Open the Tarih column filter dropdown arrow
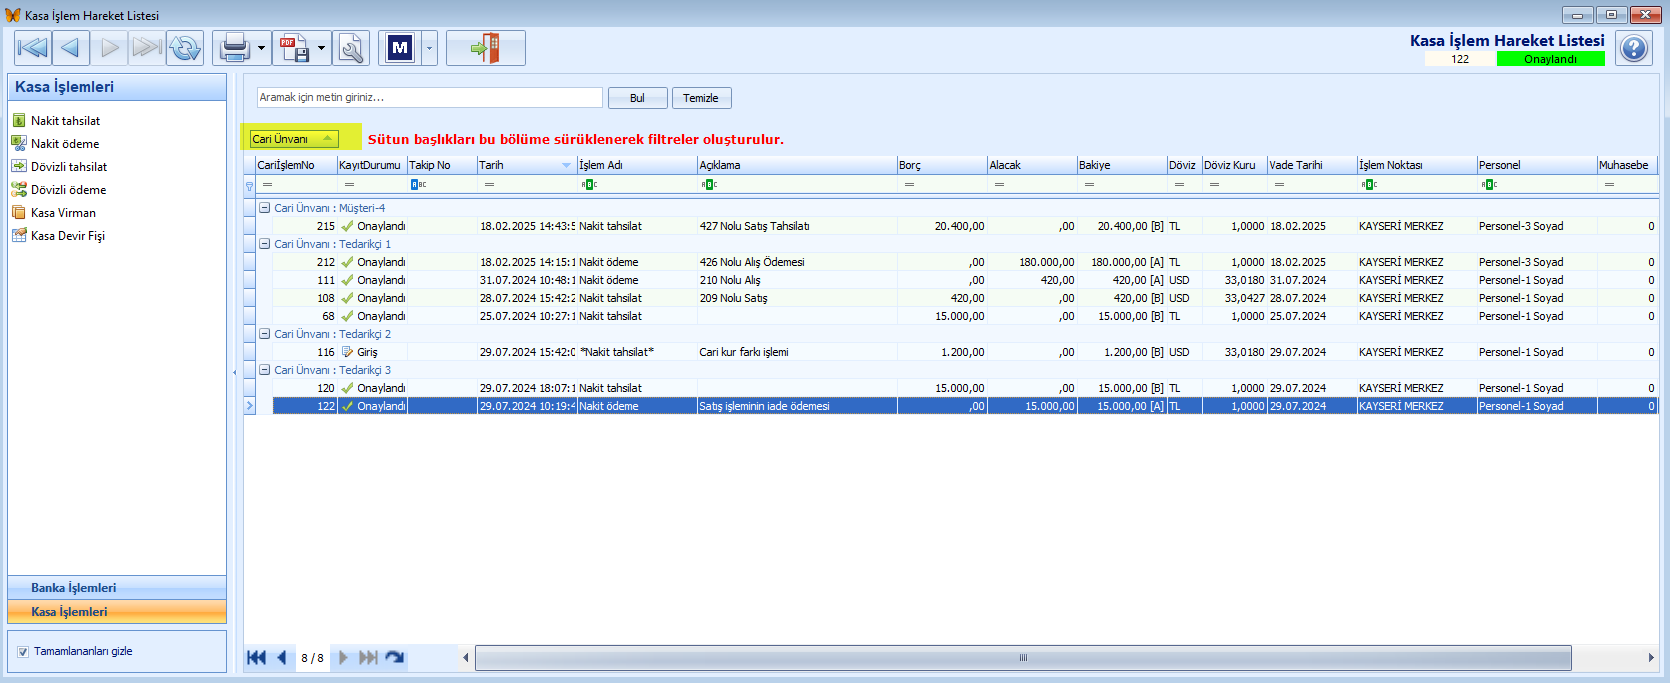This screenshot has width=1670, height=683. (567, 165)
